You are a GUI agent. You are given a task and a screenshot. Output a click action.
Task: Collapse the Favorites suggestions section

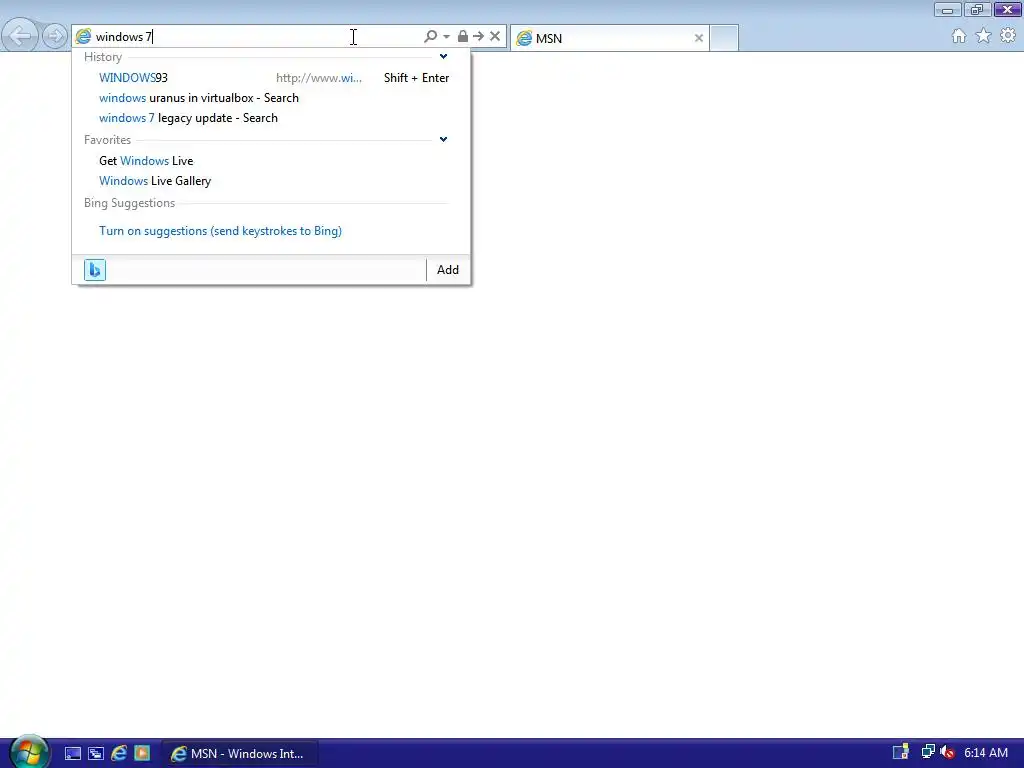[443, 139]
